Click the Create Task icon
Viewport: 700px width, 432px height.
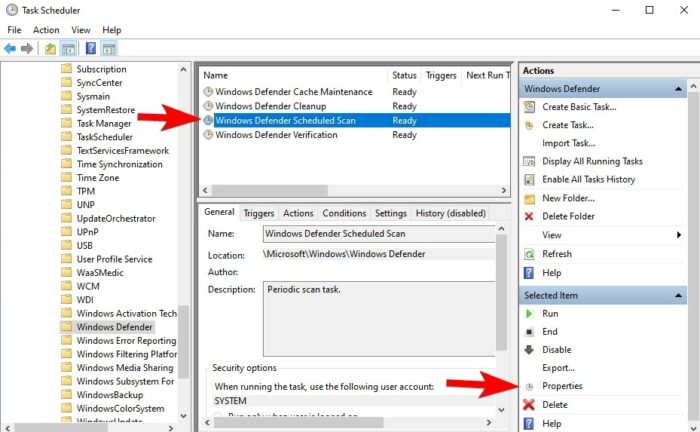coord(529,125)
